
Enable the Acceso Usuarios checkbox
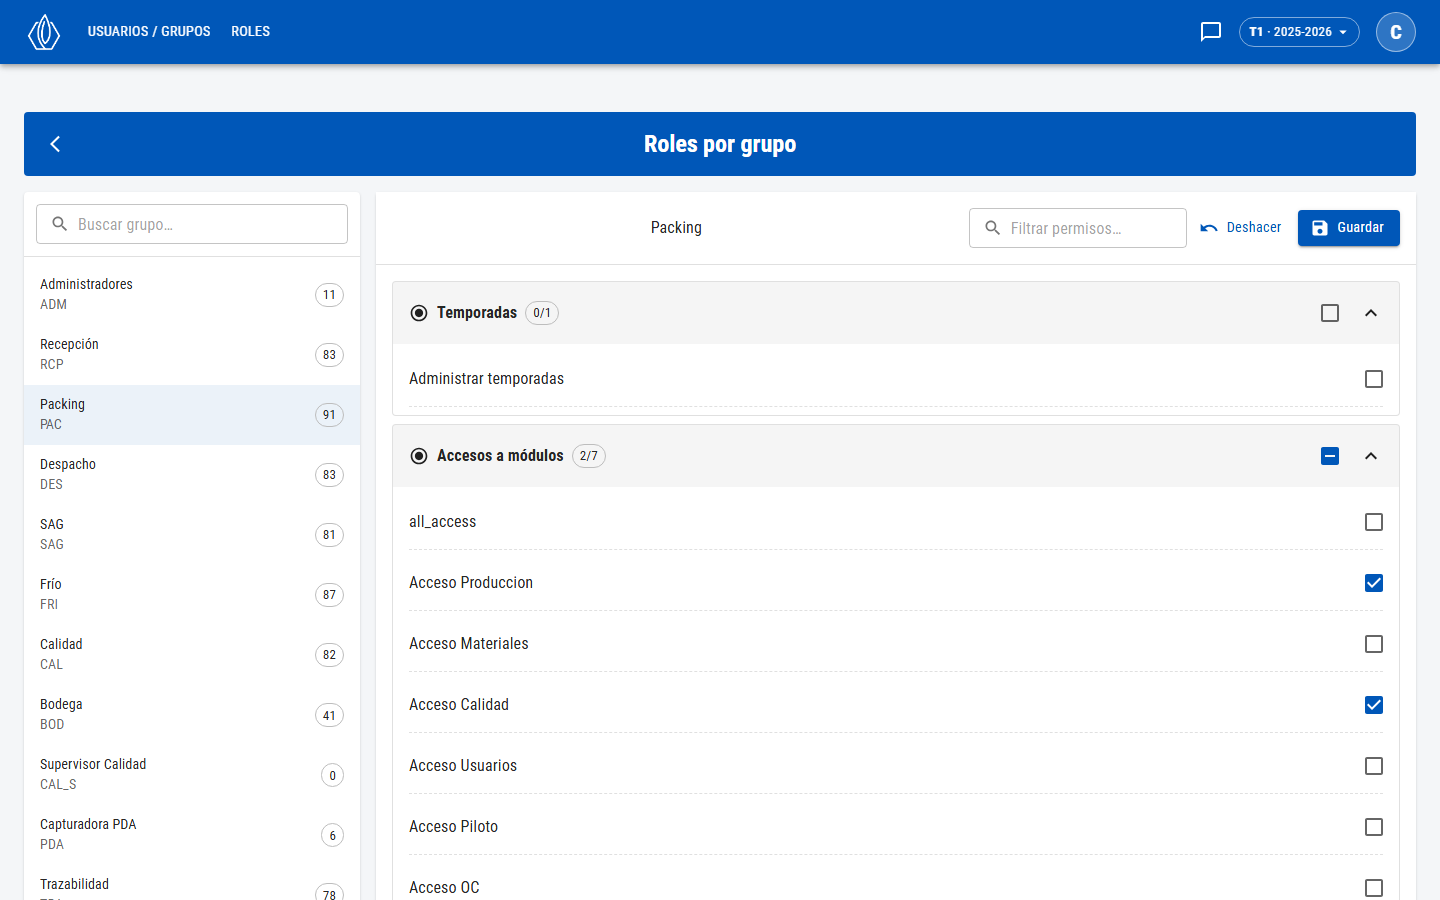pyautogui.click(x=1374, y=766)
